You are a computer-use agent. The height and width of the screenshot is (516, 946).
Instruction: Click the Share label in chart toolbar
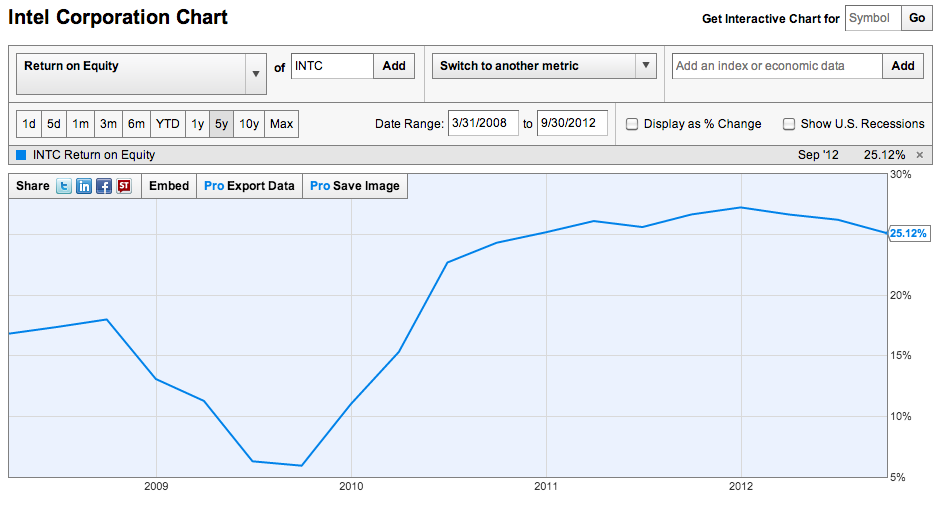pos(33,186)
